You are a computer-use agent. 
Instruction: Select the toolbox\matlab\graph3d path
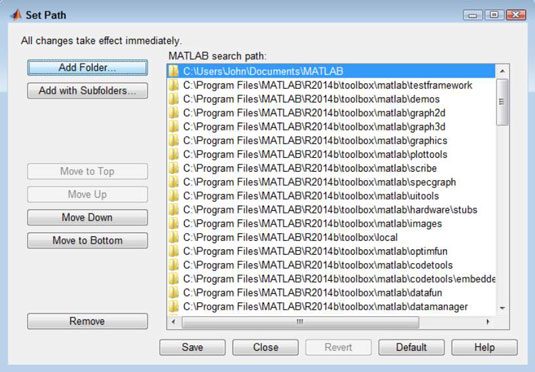click(x=331, y=127)
